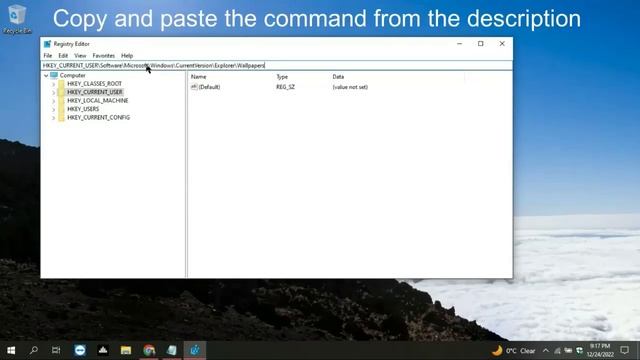Open the Help menu
The image size is (640, 360).
click(127, 56)
